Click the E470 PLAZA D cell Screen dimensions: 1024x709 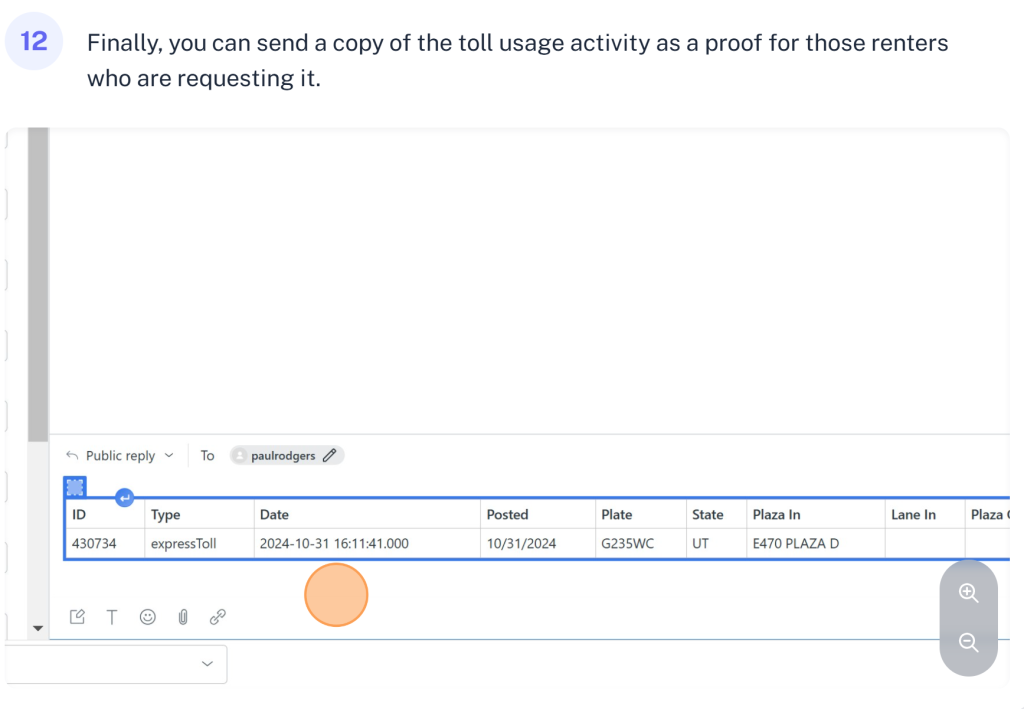pos(795,543)
